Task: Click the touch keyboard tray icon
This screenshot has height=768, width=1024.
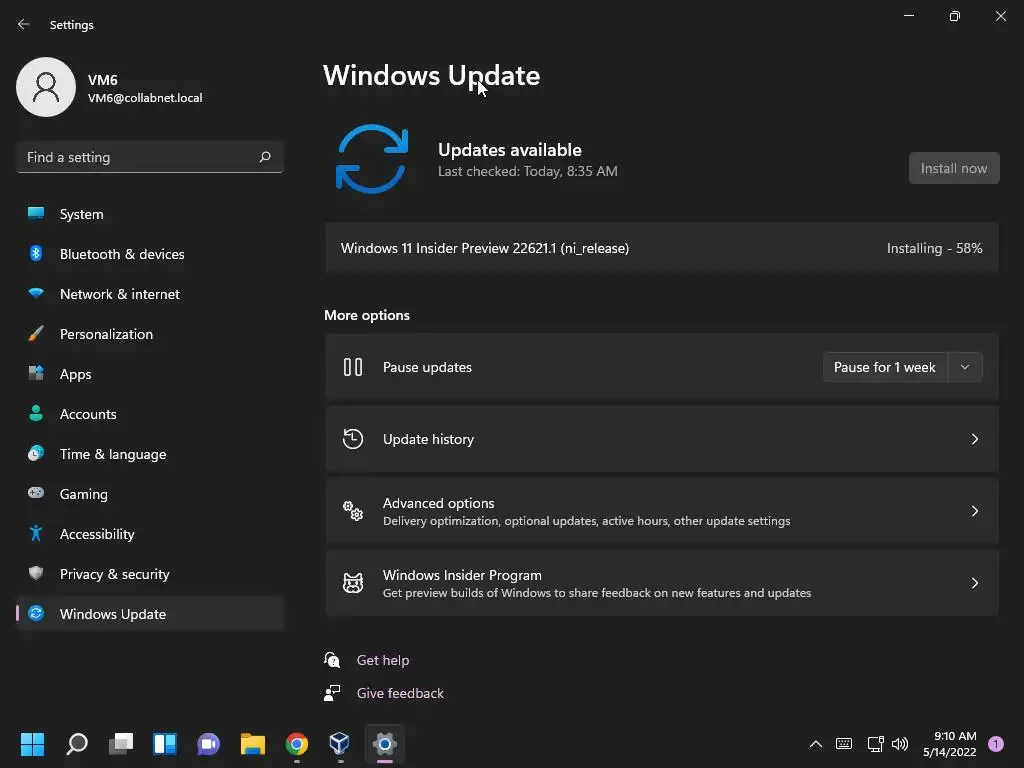Action: click(844, 744)
